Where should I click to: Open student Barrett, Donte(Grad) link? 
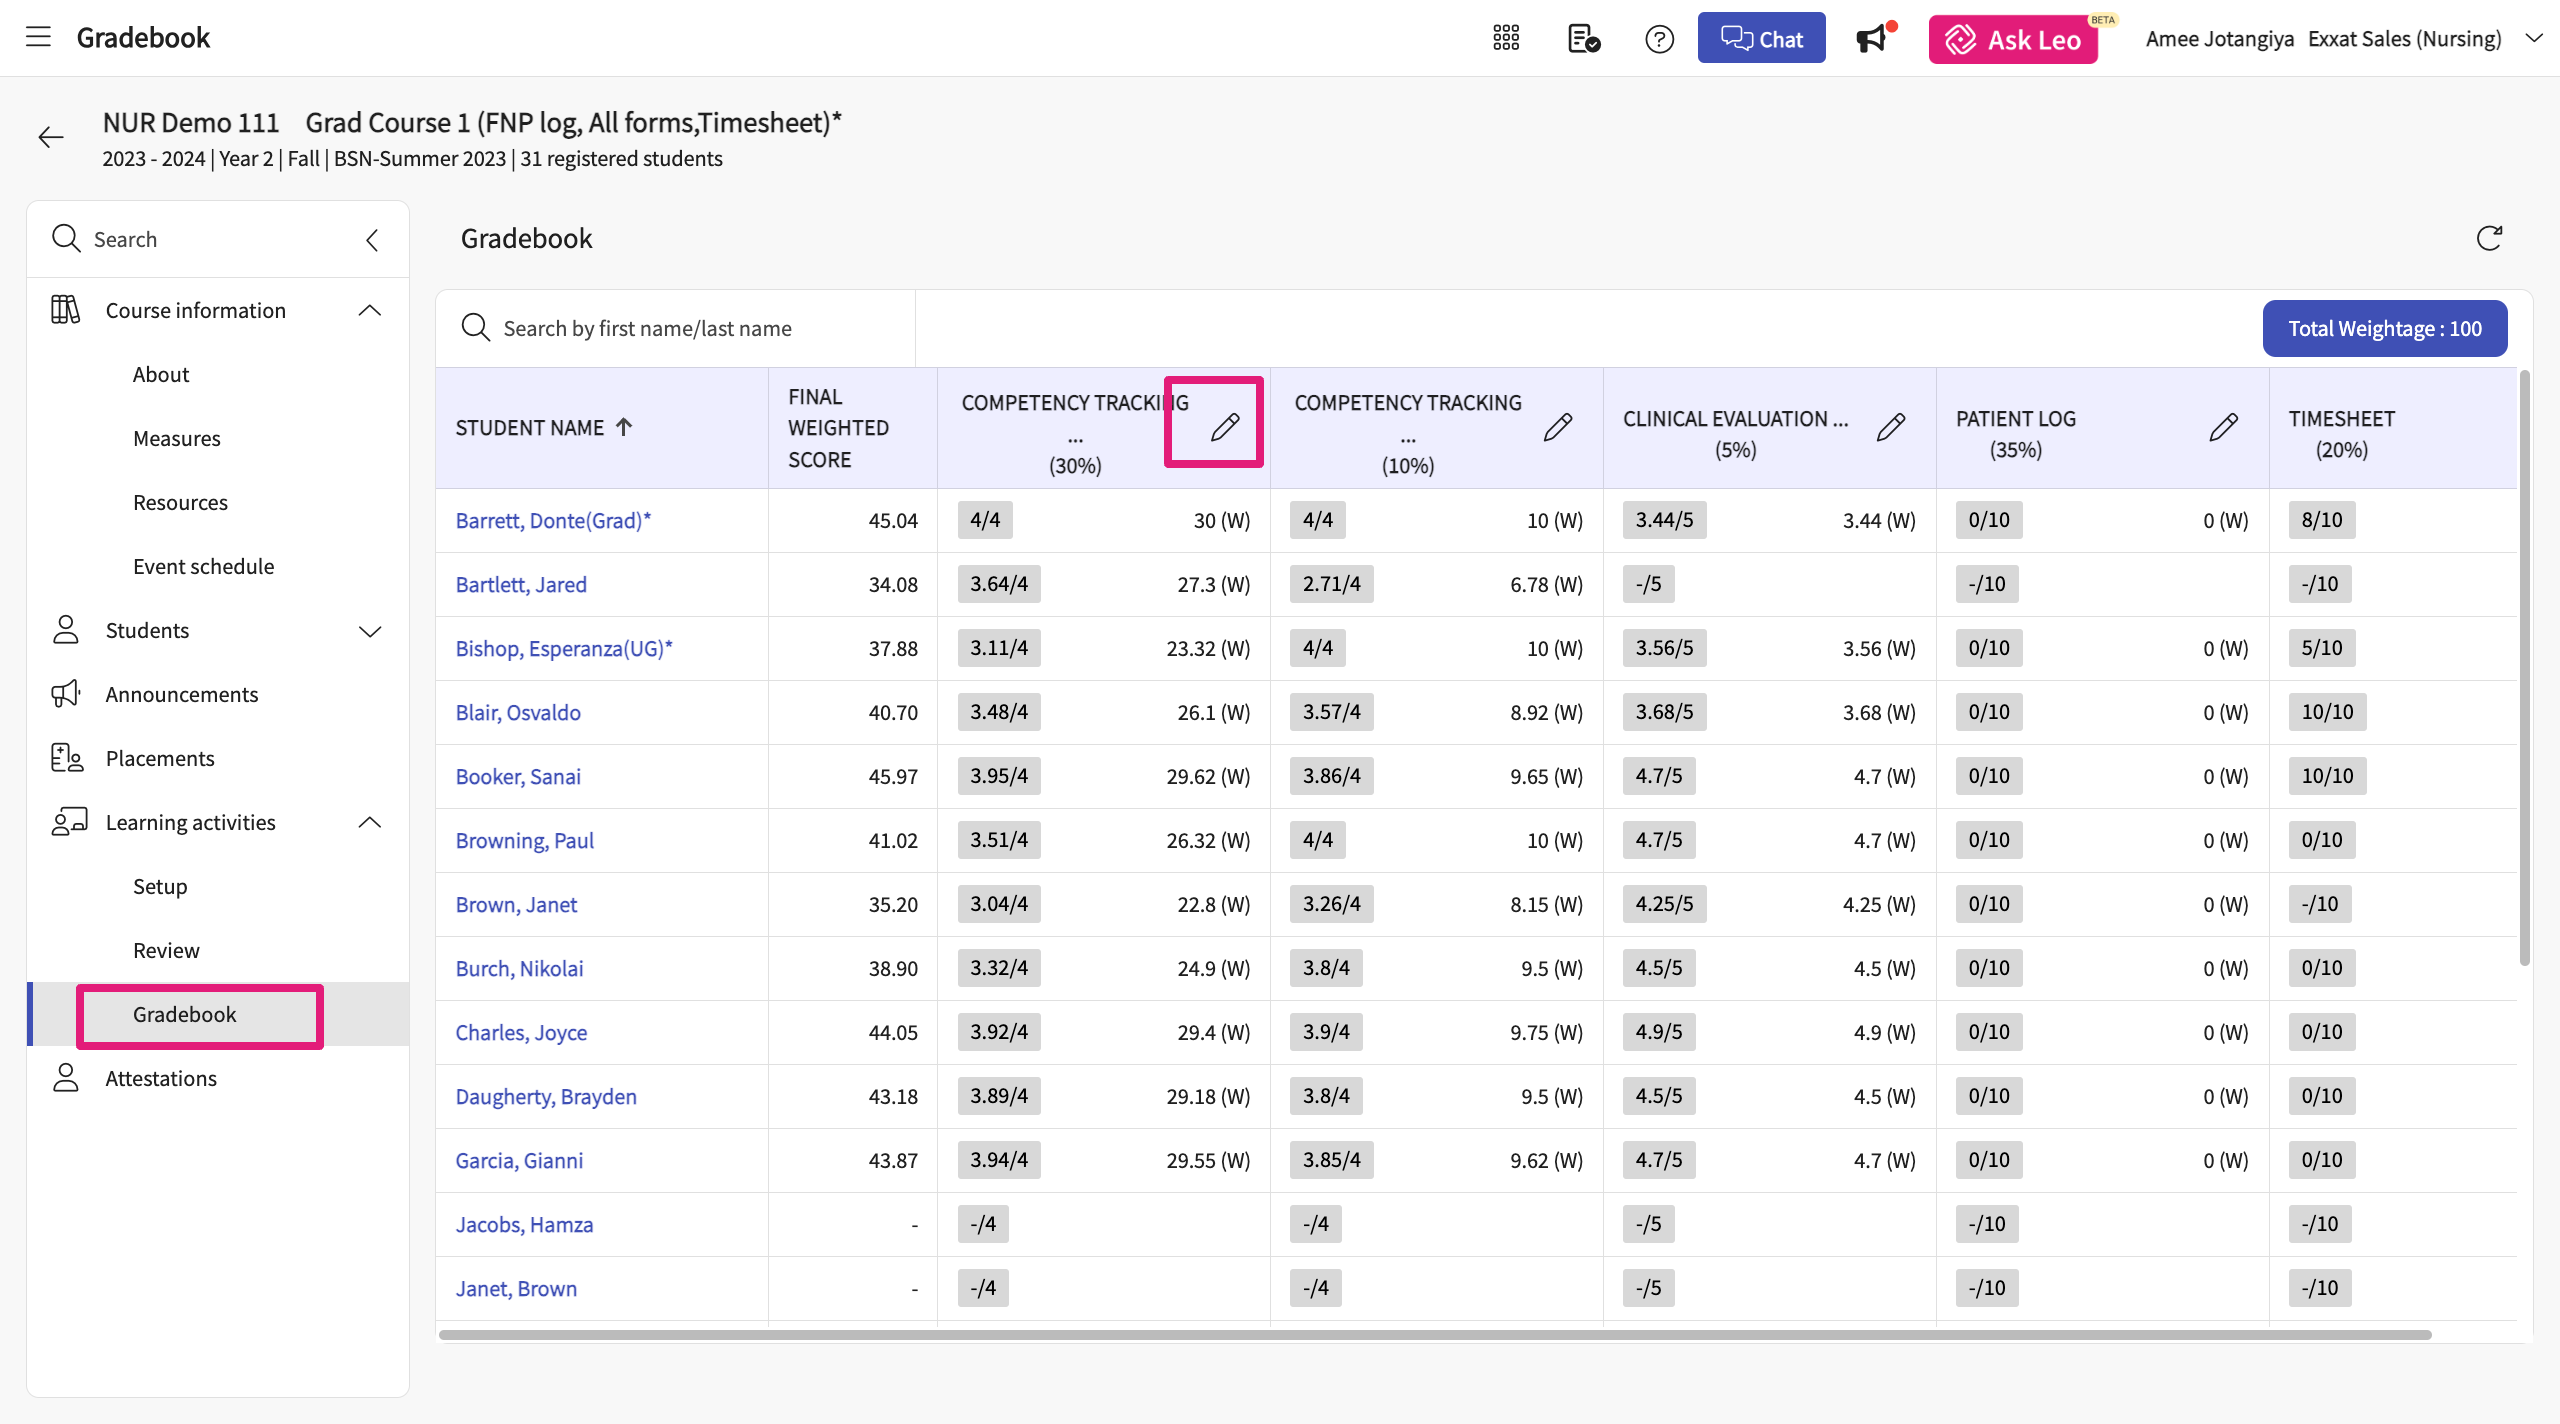pos(553,521)
